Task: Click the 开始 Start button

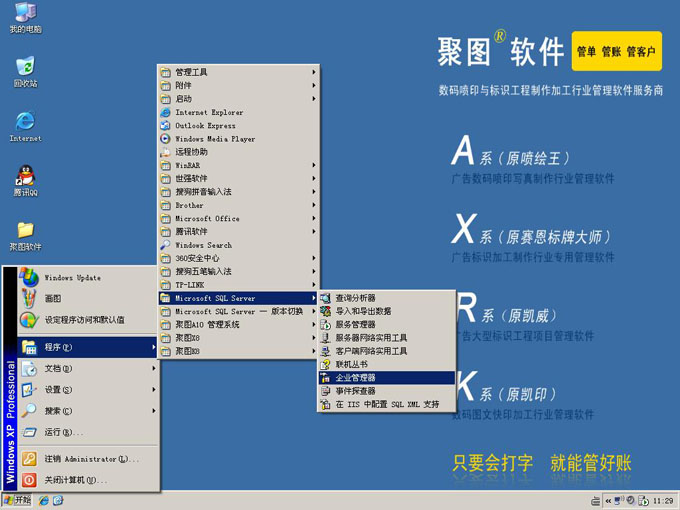Action: coord(18,500)
